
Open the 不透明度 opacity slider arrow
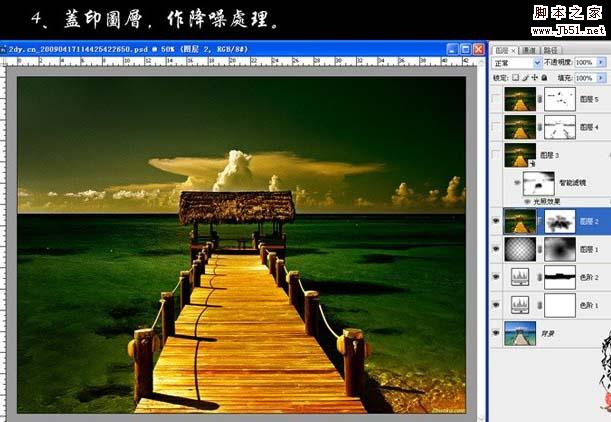pyautogui.click(x=601, y=62)
